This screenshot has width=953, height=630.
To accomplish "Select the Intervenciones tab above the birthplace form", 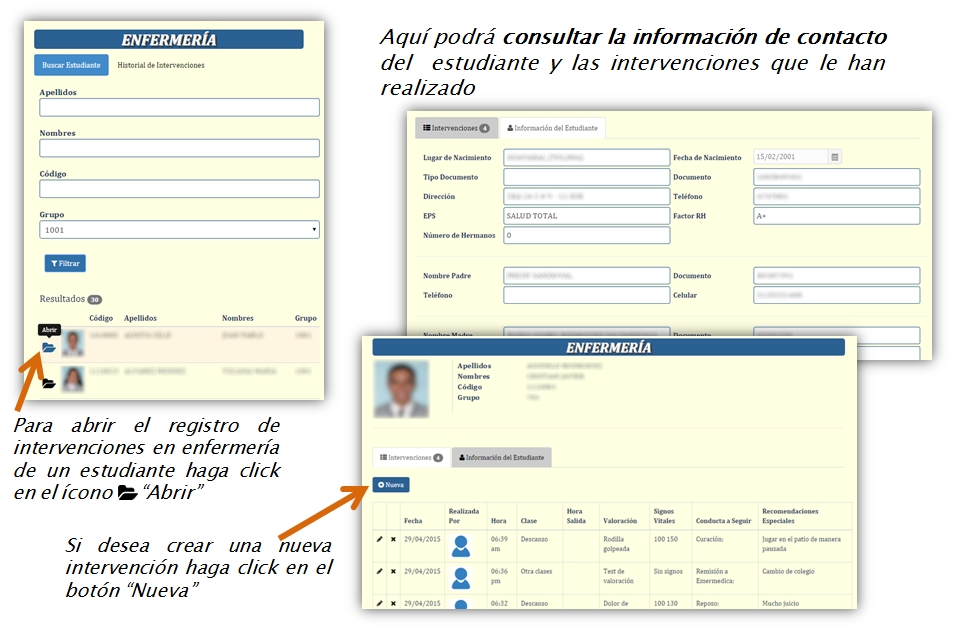I will (x=456, y=128).
